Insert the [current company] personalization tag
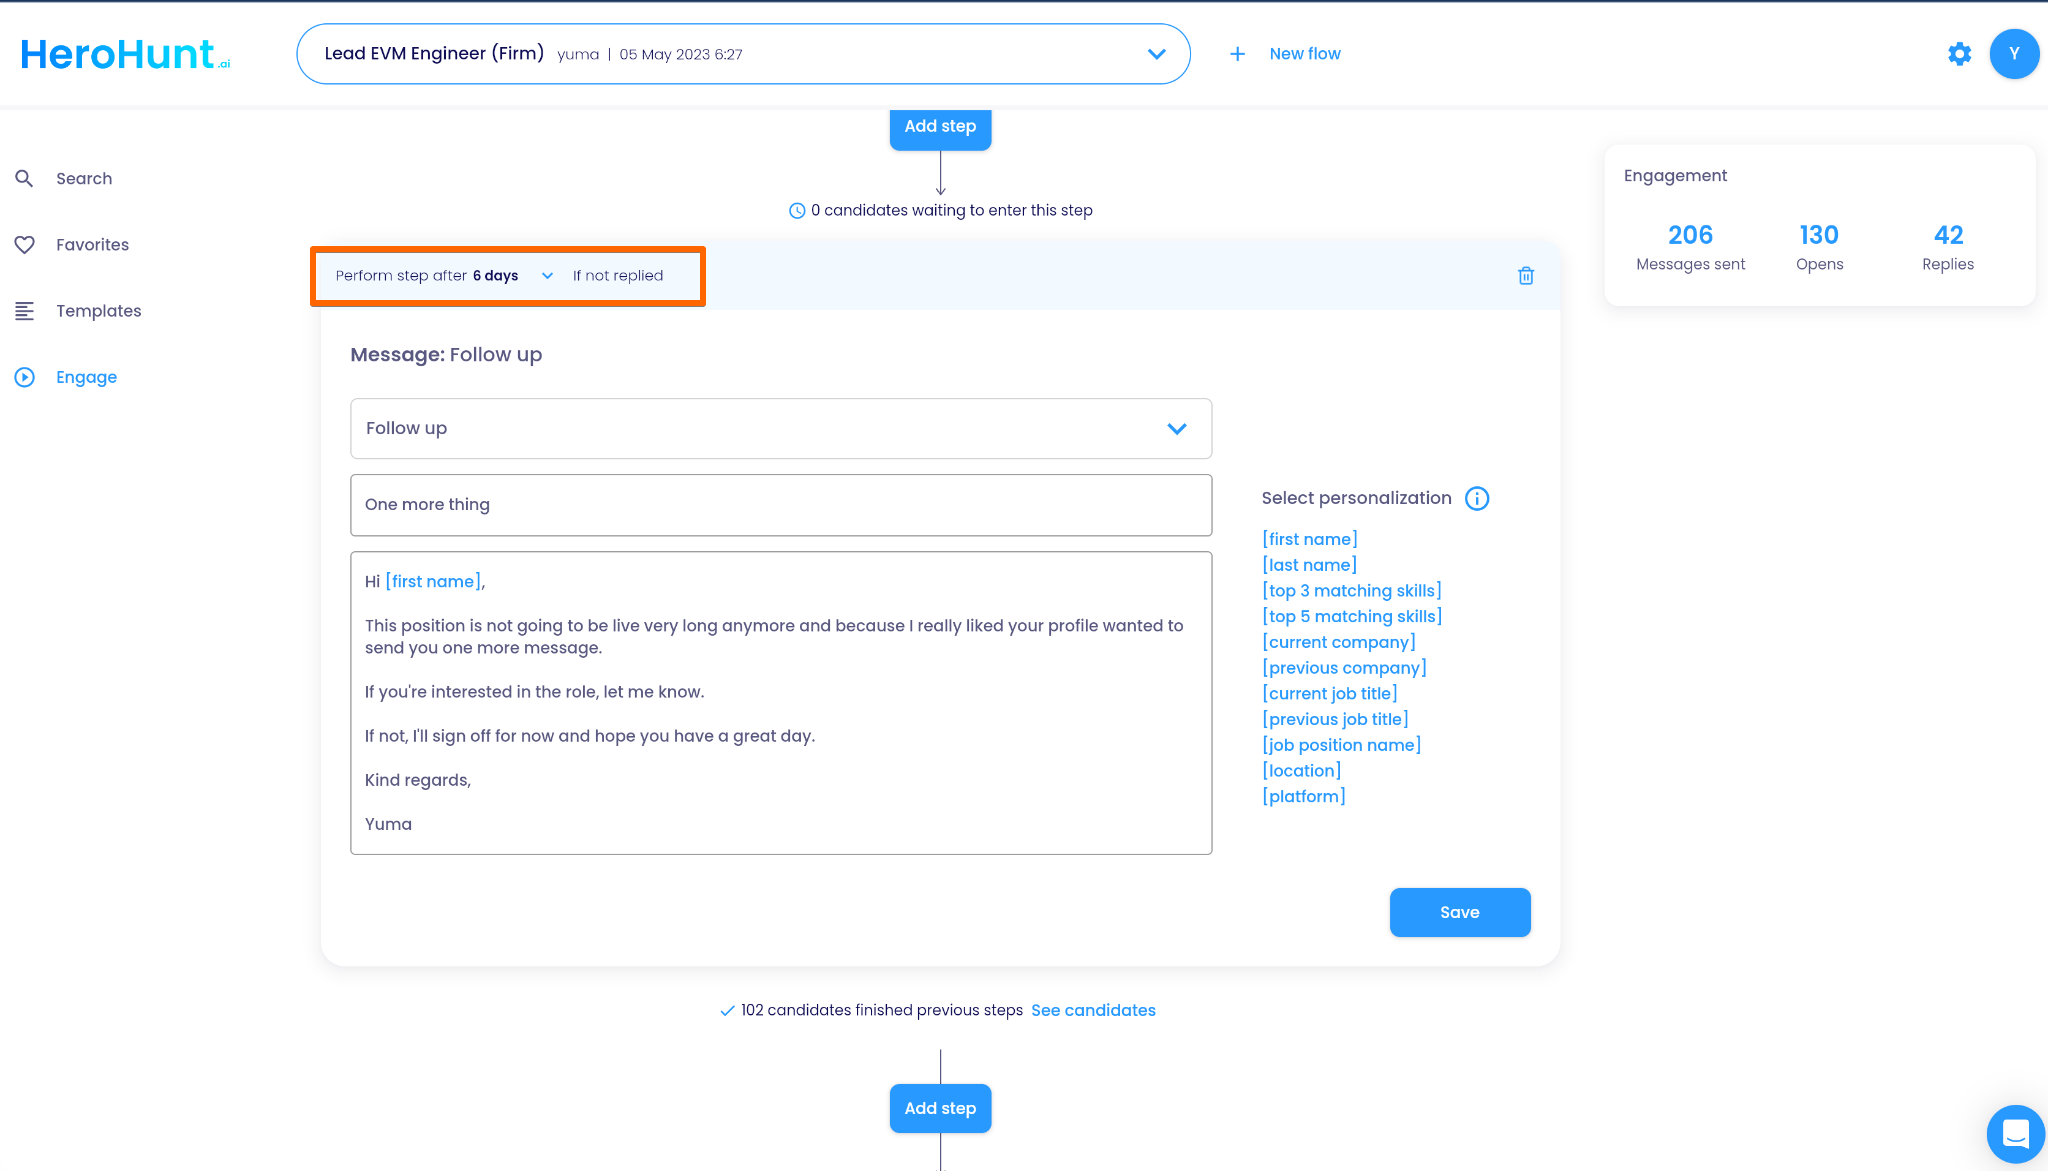Viewport: 2048px width, 1171px height. (x=1339, y=642)
